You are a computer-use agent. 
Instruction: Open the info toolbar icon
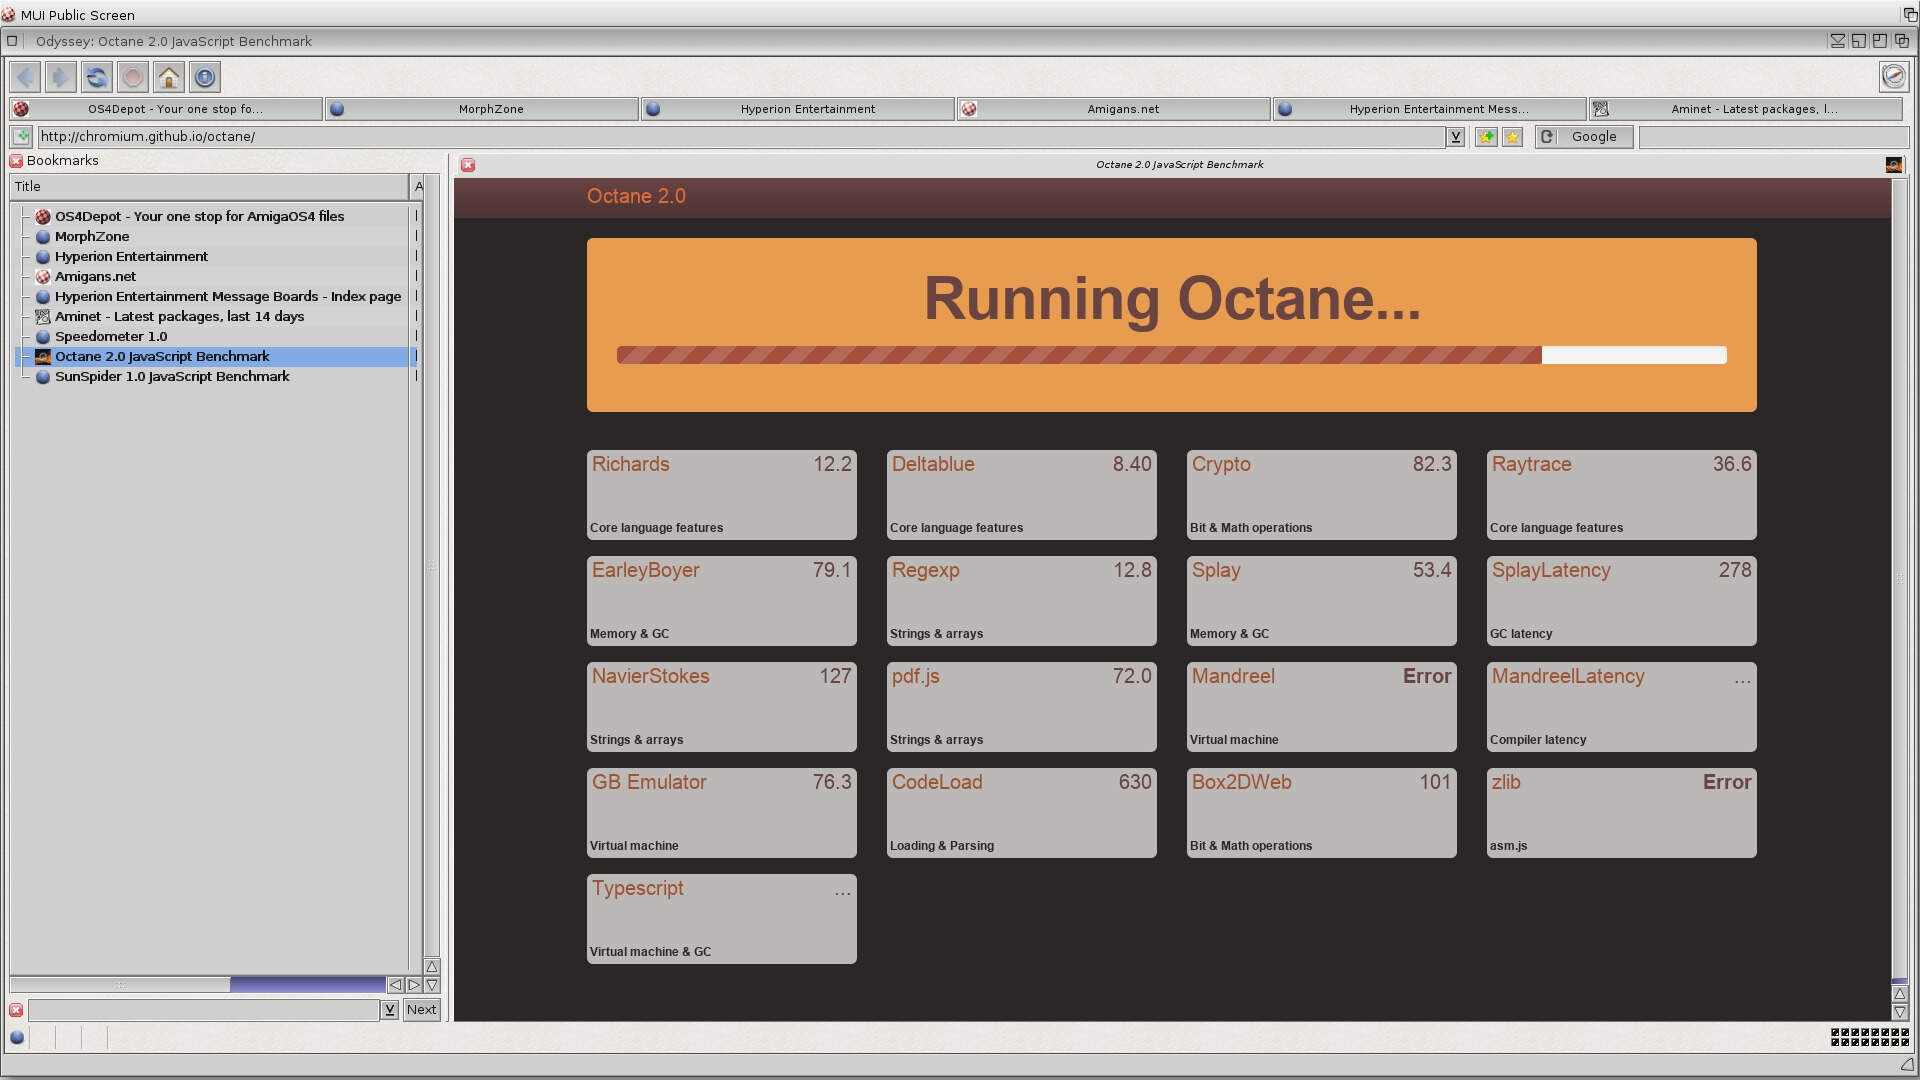tap(205, 77)
